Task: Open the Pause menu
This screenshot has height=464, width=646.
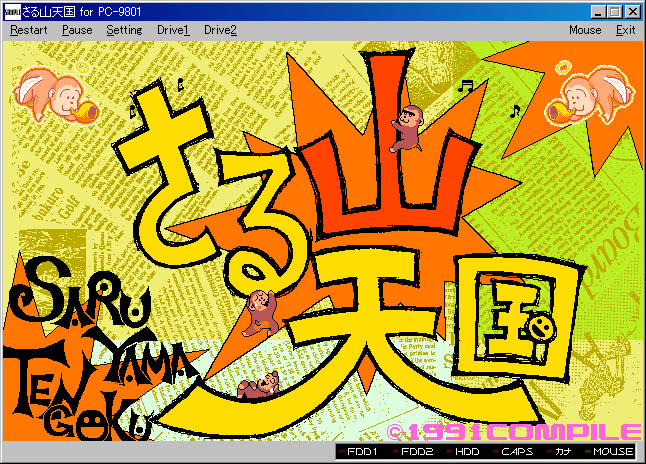Action: pyautogui.click(x=77, y=30)
